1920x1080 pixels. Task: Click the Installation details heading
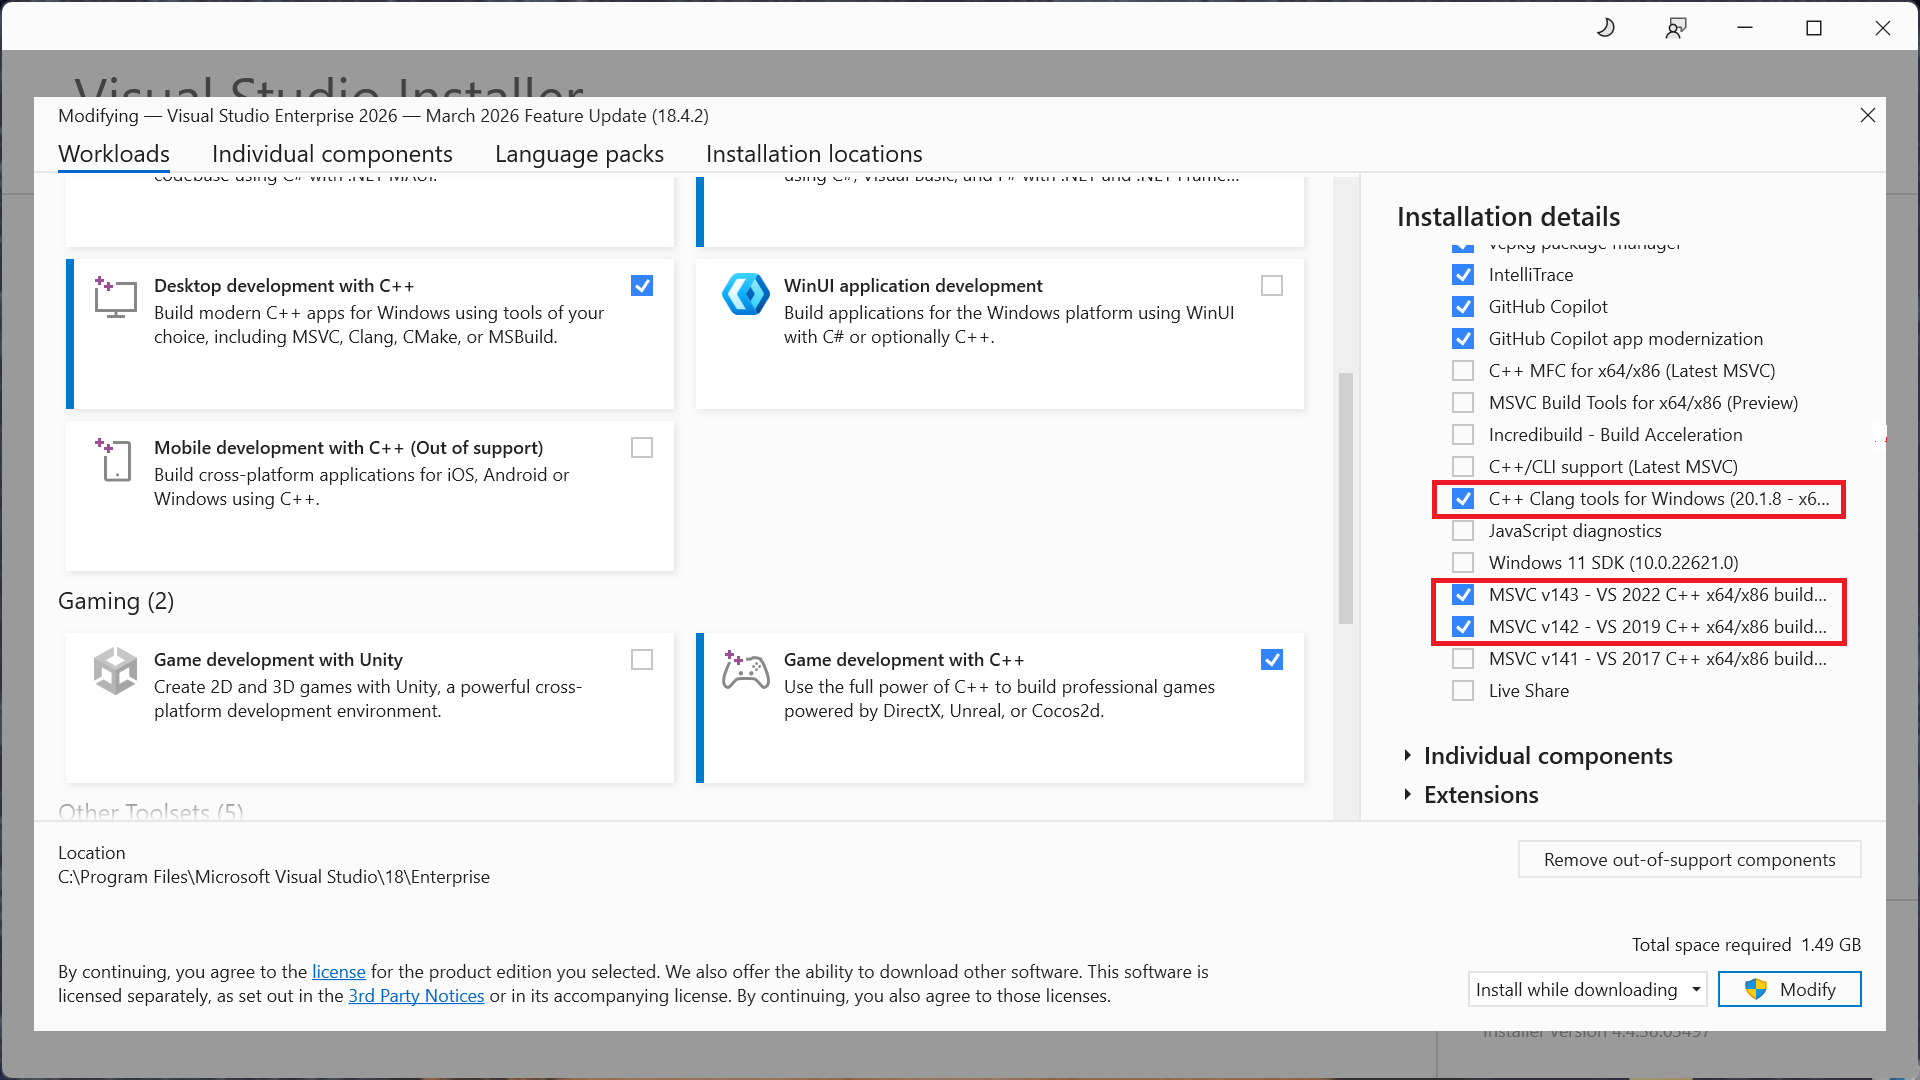(x=1508, y=217)
